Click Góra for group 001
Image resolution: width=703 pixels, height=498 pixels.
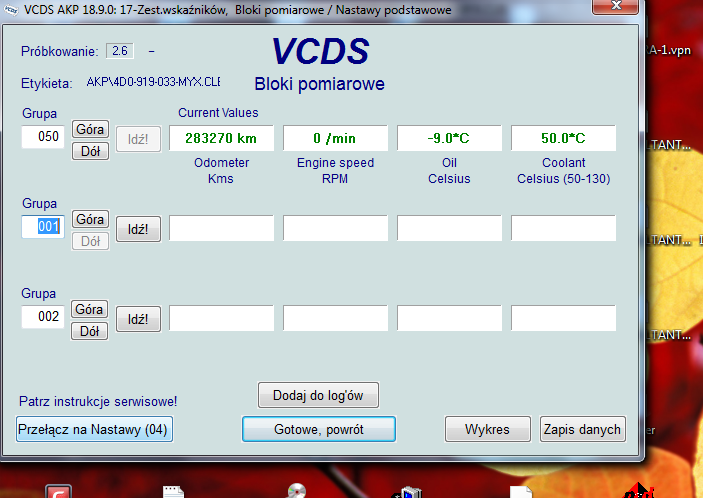tap(90, 219)
